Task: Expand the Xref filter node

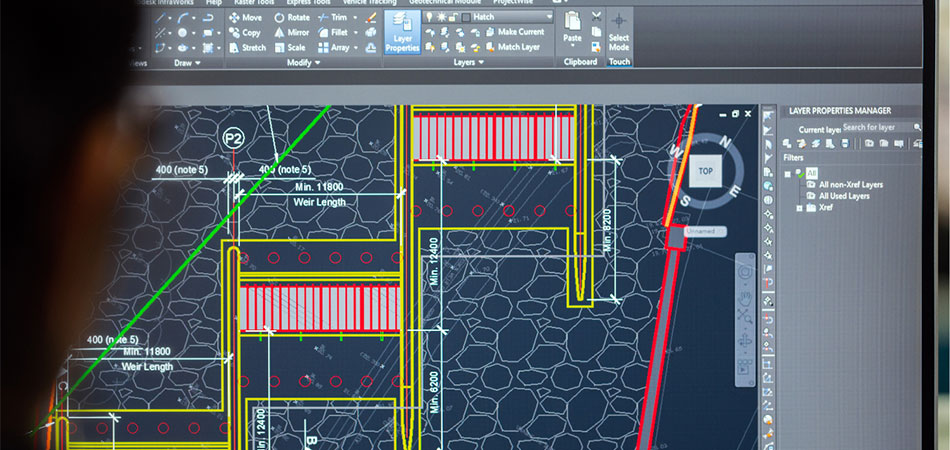Action: tap(799, 208)
